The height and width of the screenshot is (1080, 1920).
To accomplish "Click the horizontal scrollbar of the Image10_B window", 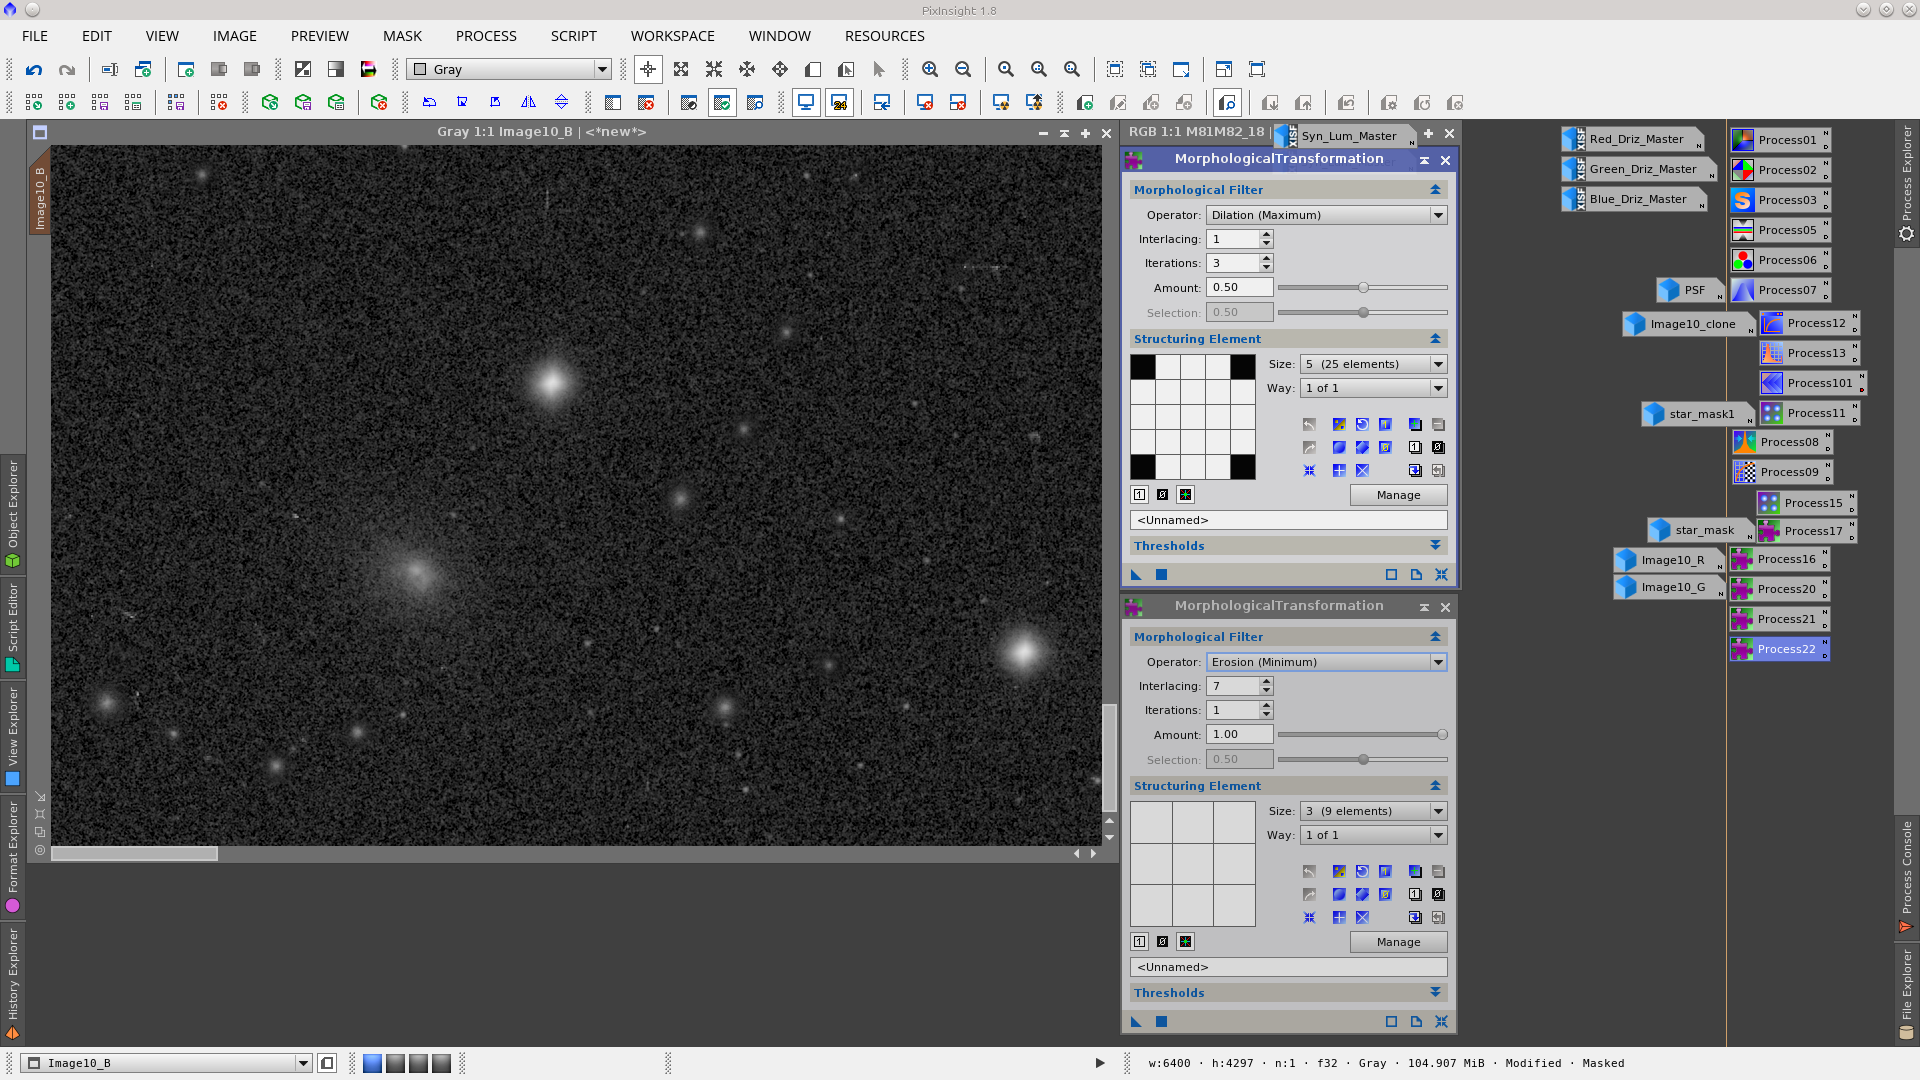I will point(135,853).
